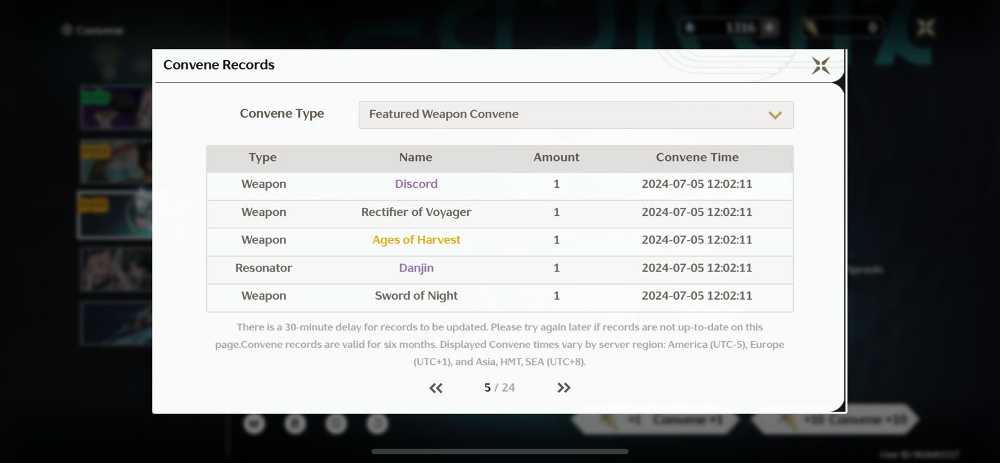Image resolution: width=1000 pixels, height=463 pixels.
Task: Click the amount in Discord row
Action: (x=557, y=184)
